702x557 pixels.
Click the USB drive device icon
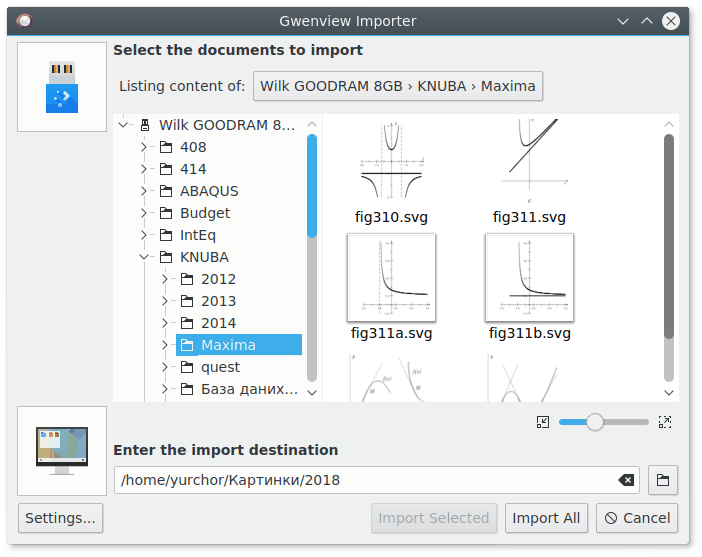(x=62, y=87)
